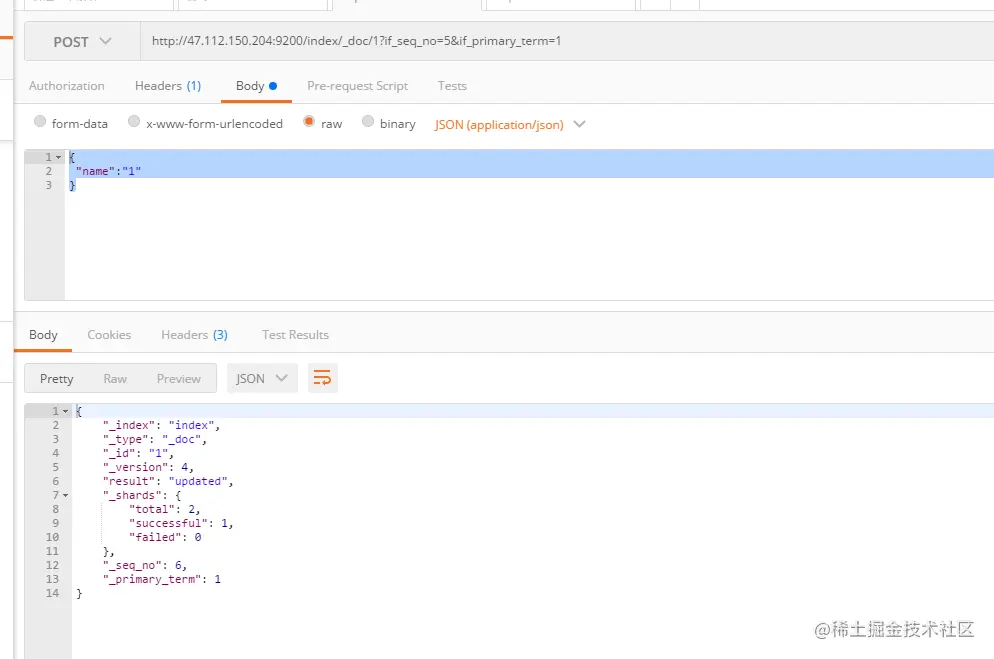Open the response Headers (3) tab
The height and width of the screenshot is (659, 994).
click(194, 335)
